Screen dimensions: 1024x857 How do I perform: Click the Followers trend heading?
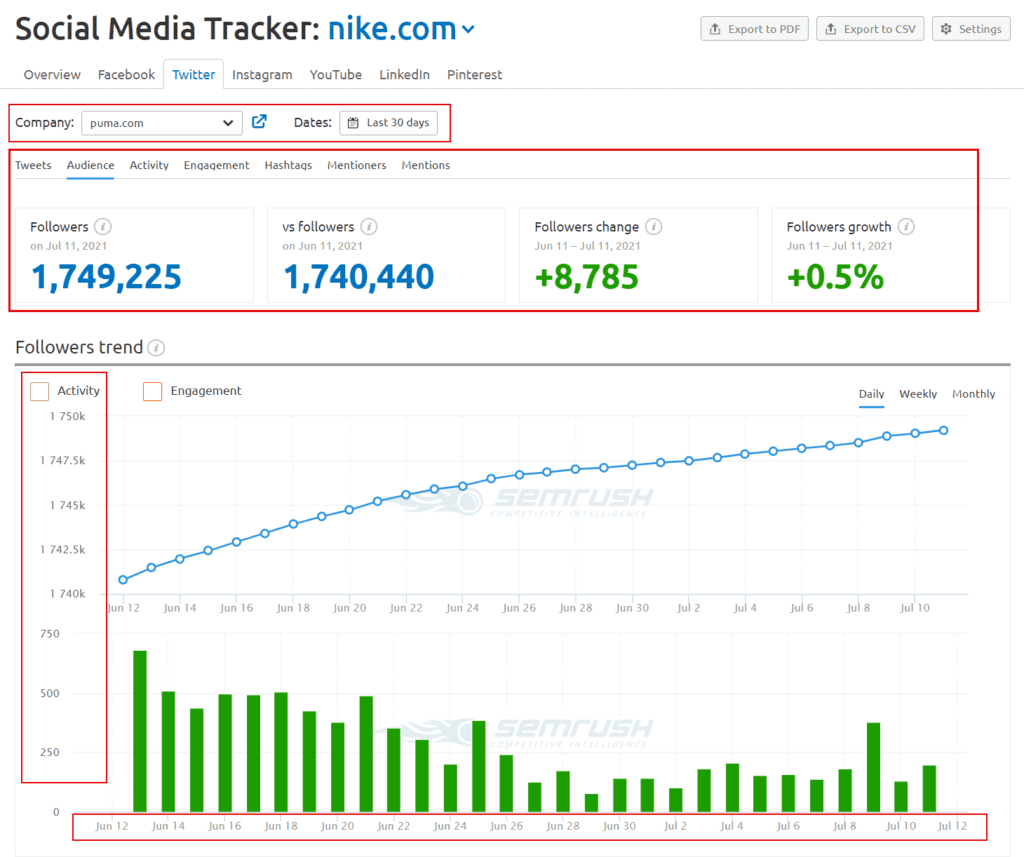click(x=79, y=347)
